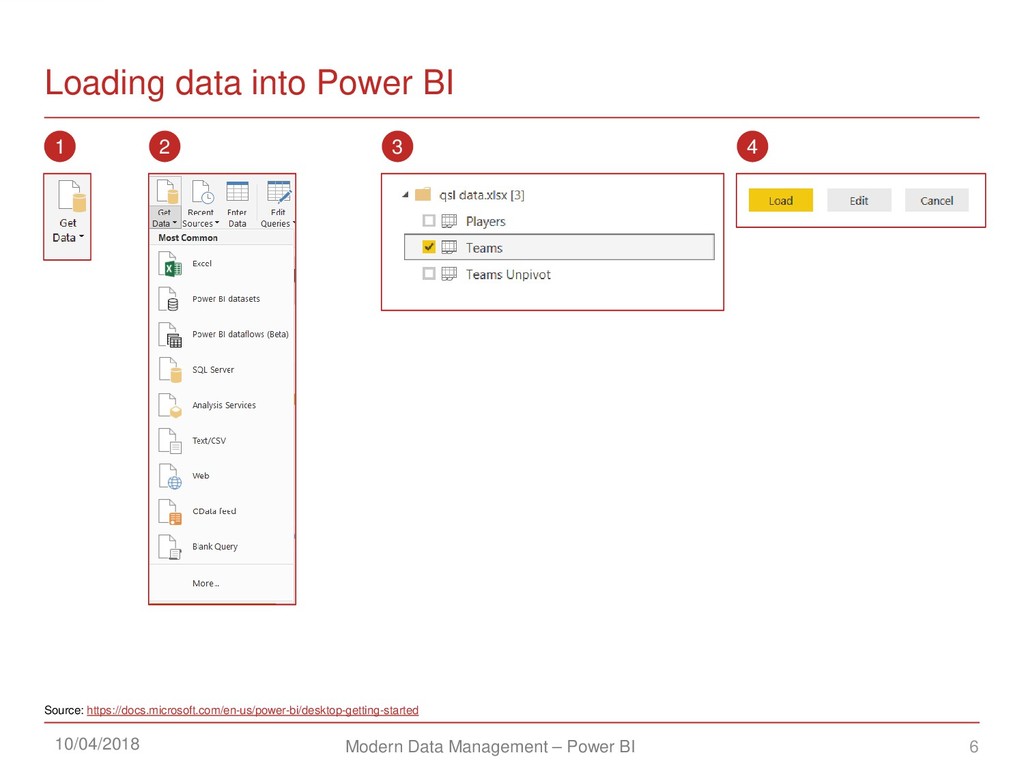Click the qsl data.xlsx folder icon

(x=423, y=194)
